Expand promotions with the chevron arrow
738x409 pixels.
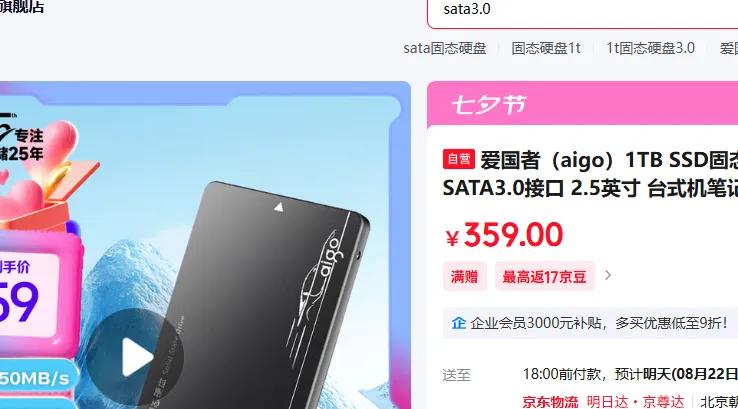pyautogui.click(x=608, y=275)
